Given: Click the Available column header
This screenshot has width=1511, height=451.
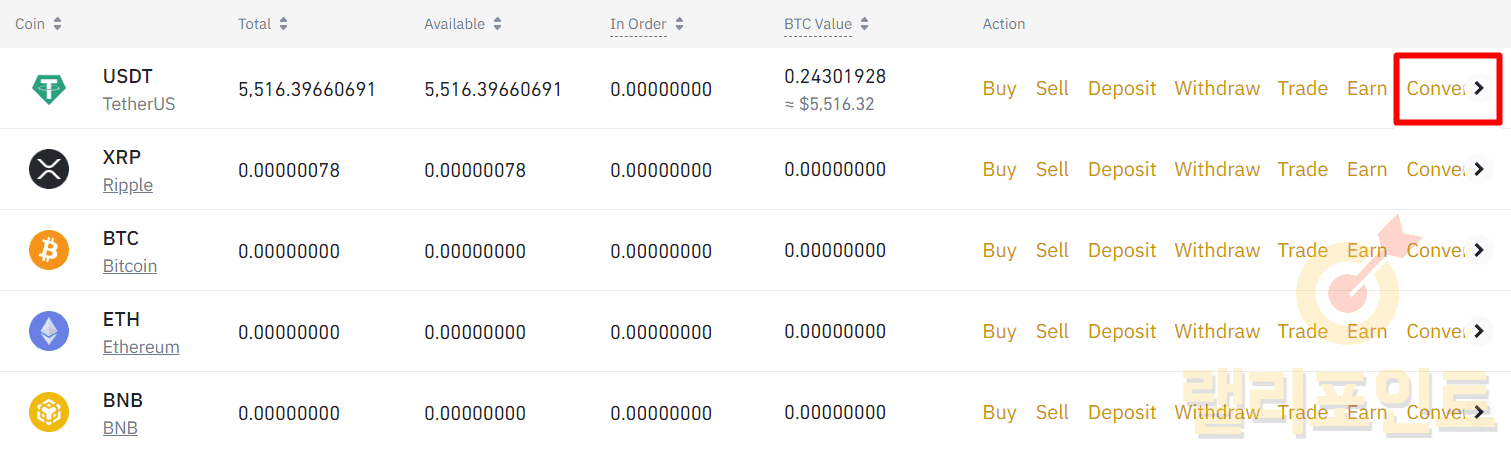Looking at the screenshot, I should 455,24.
